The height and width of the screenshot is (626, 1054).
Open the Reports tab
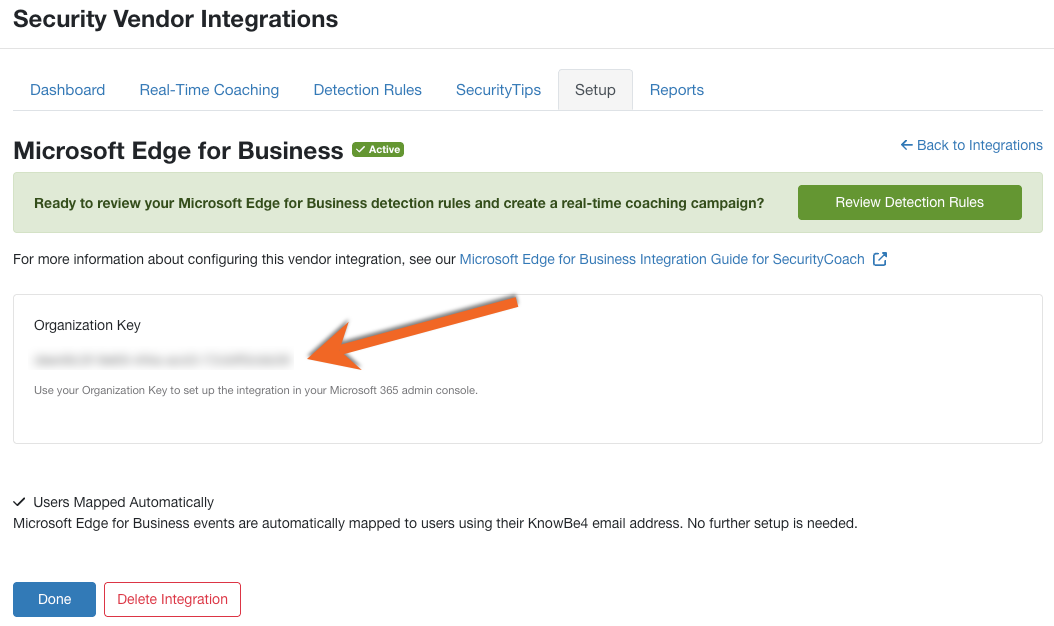677,90
